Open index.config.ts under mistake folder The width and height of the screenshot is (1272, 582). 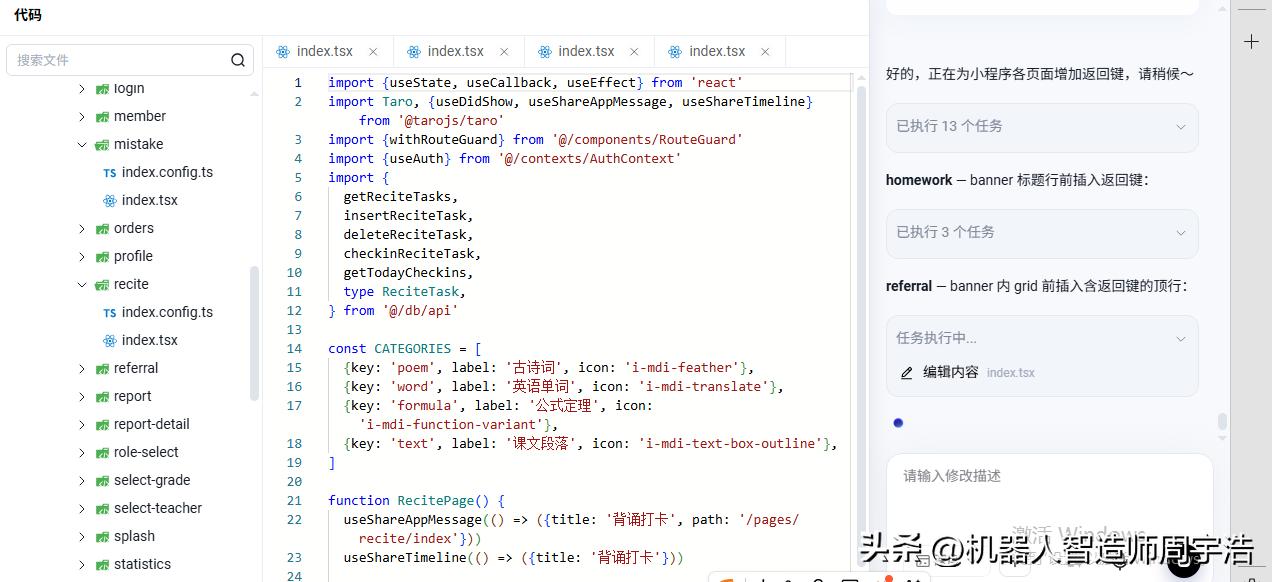click(167, 172)
